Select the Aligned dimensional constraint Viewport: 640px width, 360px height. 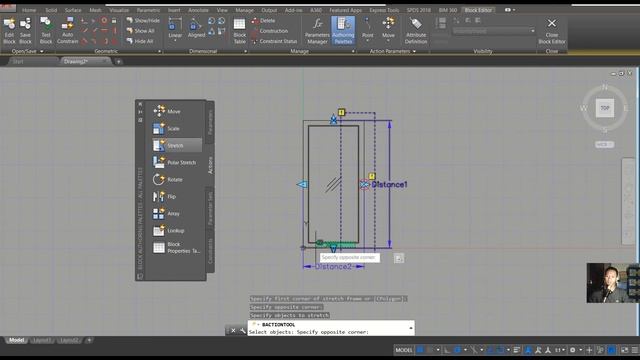(196, 29)
